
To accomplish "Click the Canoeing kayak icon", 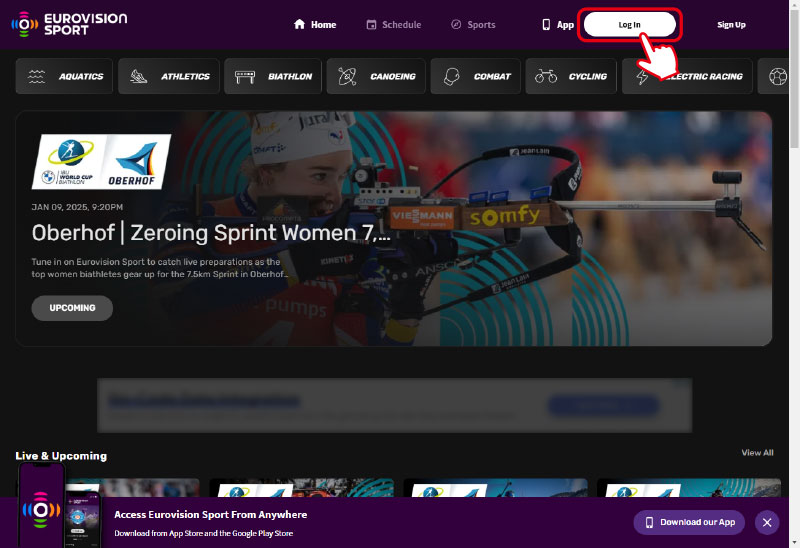I will [347, 77].
